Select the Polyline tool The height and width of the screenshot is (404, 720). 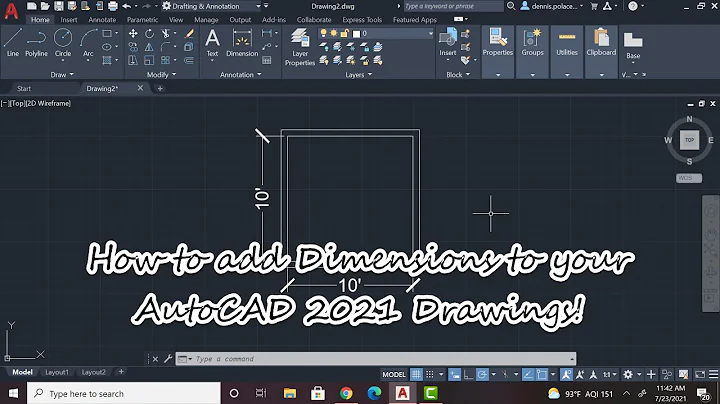[x=36, y=42]
